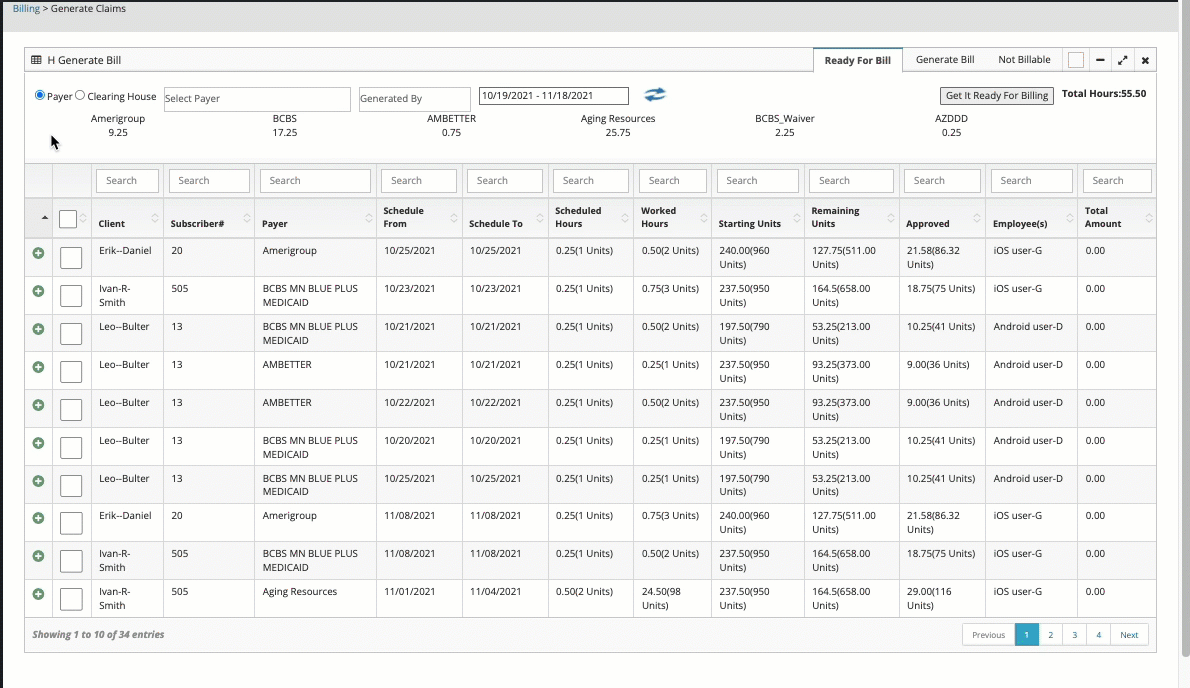Screen dimensions: 1190x688
Task: Sort table by Payer column
Action: 316,218
